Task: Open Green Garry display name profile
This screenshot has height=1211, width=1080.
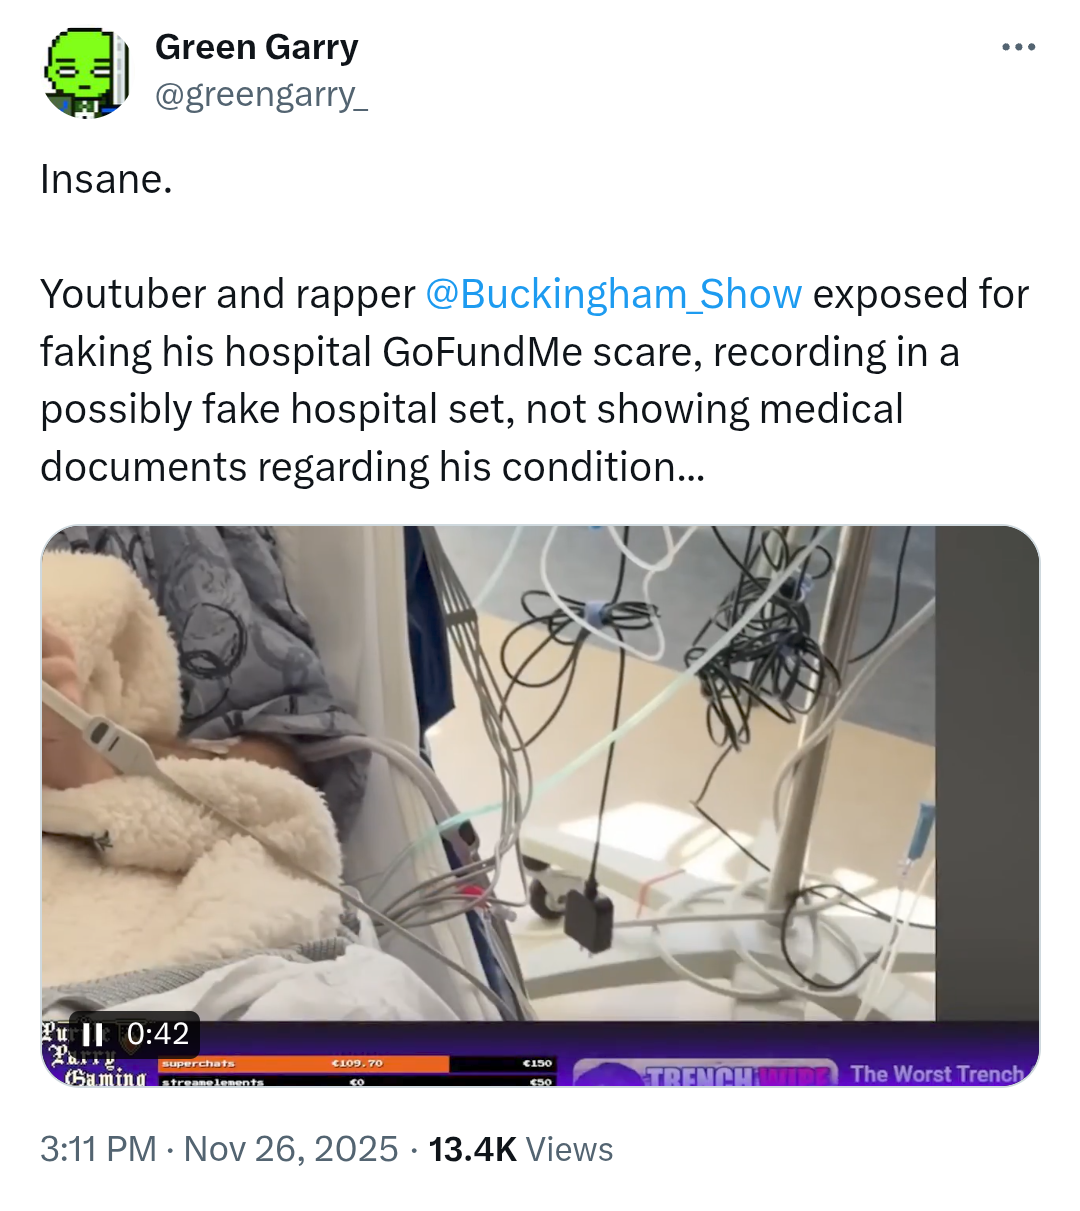Action: point(256,47)
